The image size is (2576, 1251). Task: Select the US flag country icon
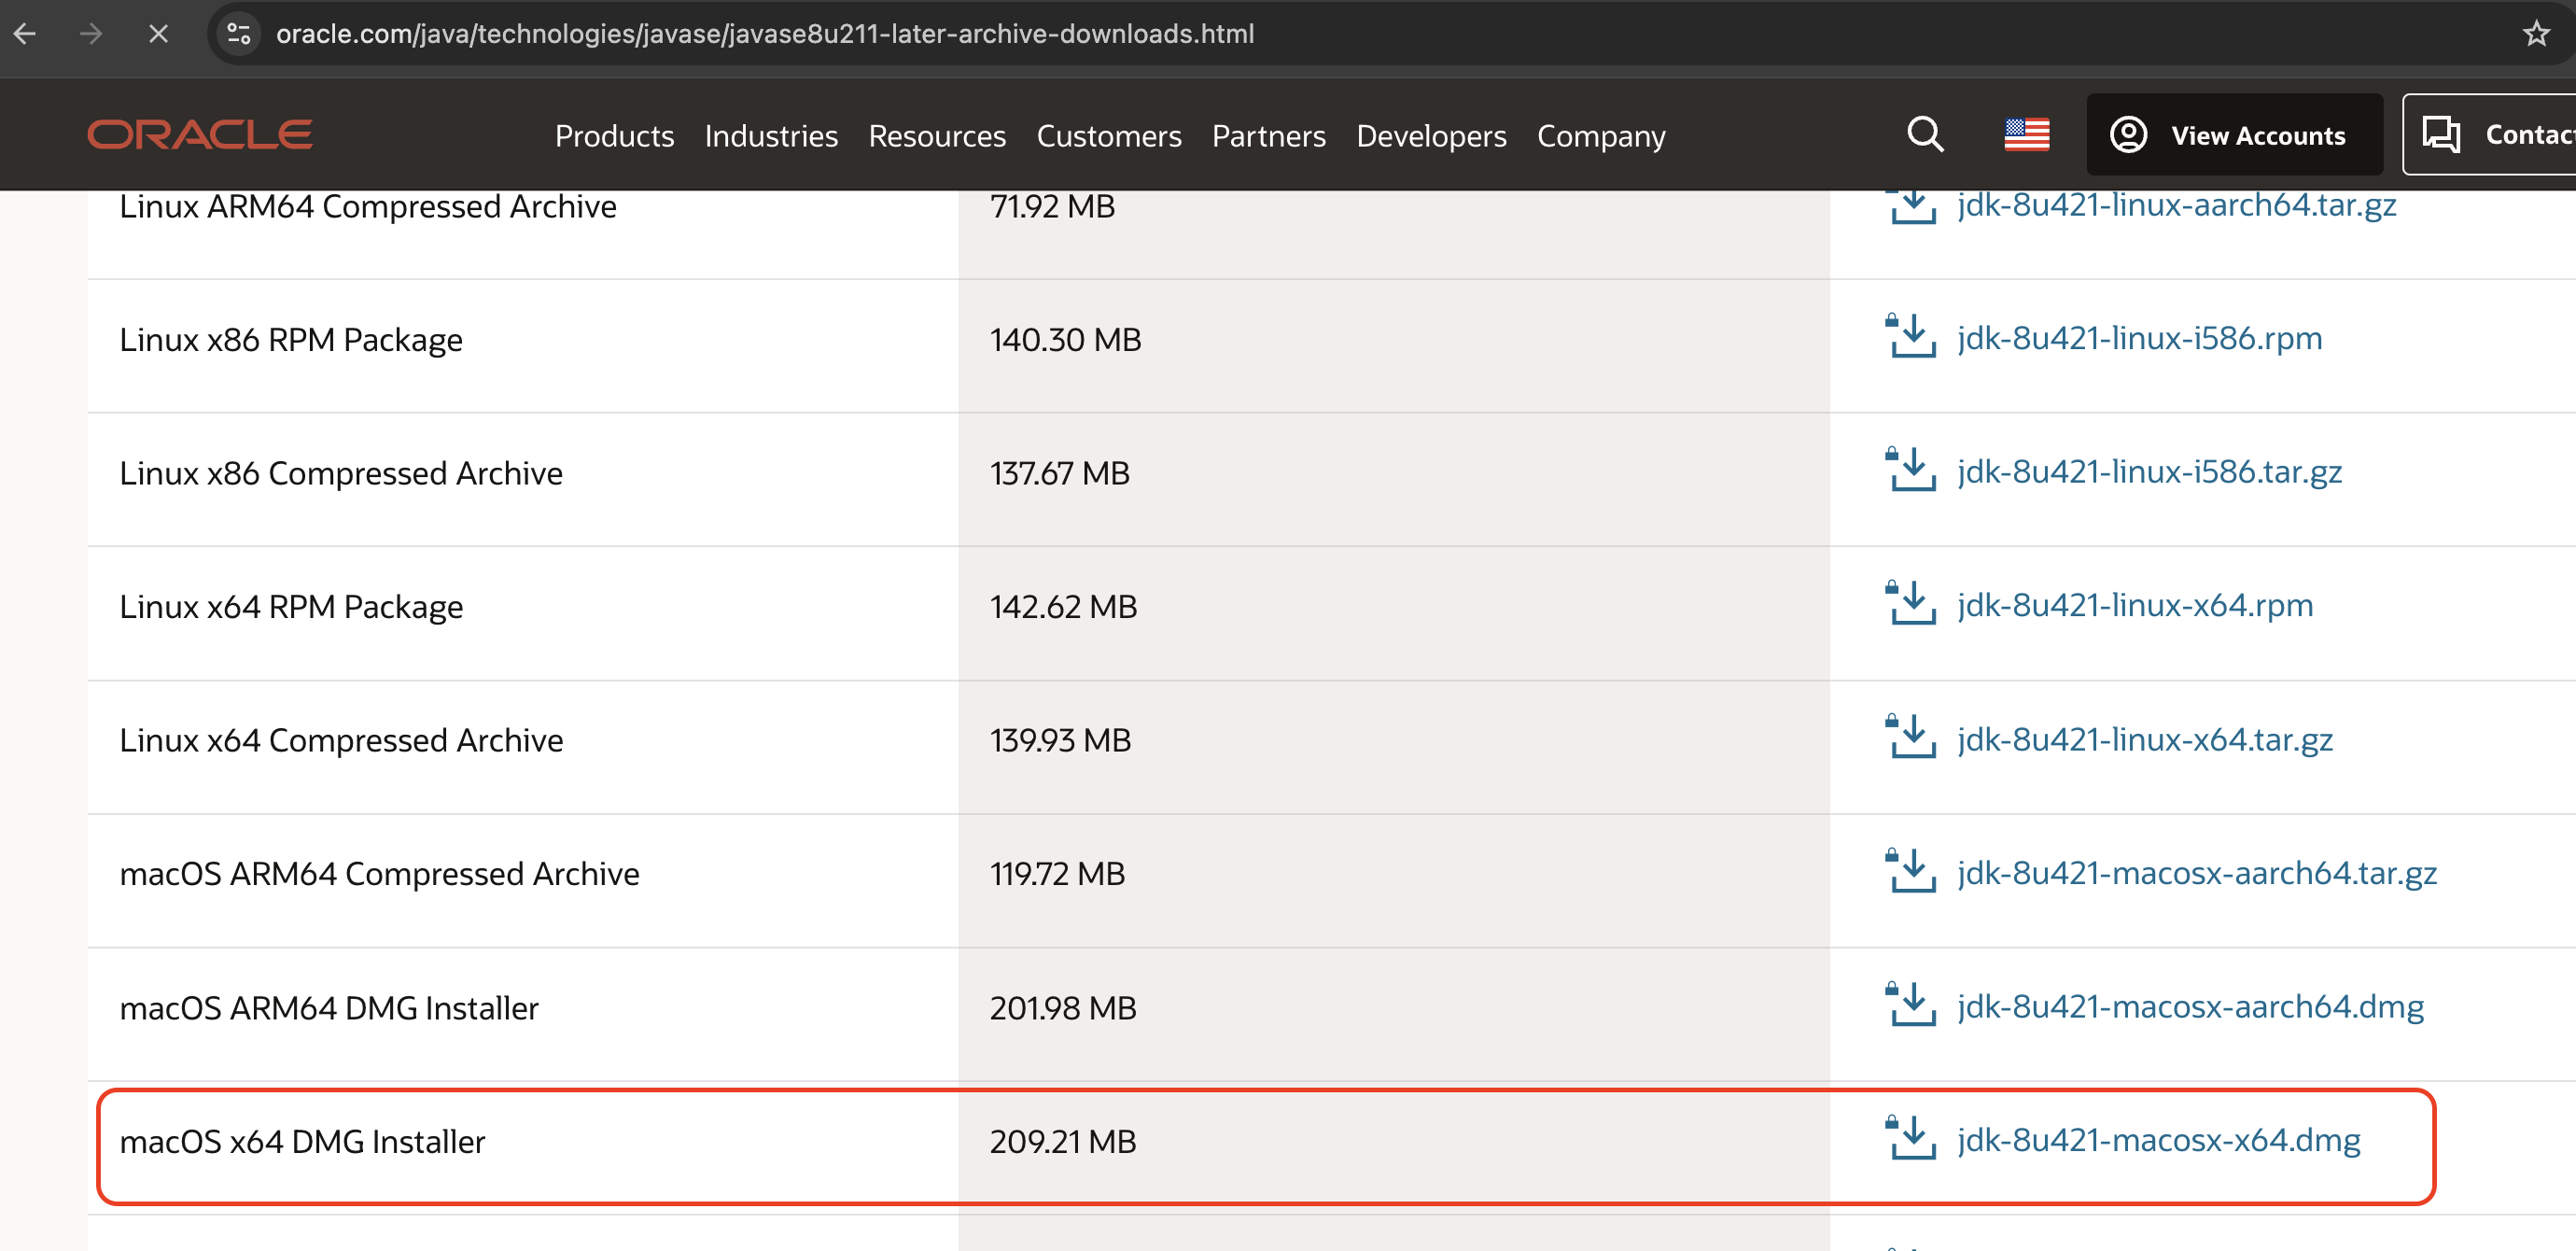point(2026,135)
